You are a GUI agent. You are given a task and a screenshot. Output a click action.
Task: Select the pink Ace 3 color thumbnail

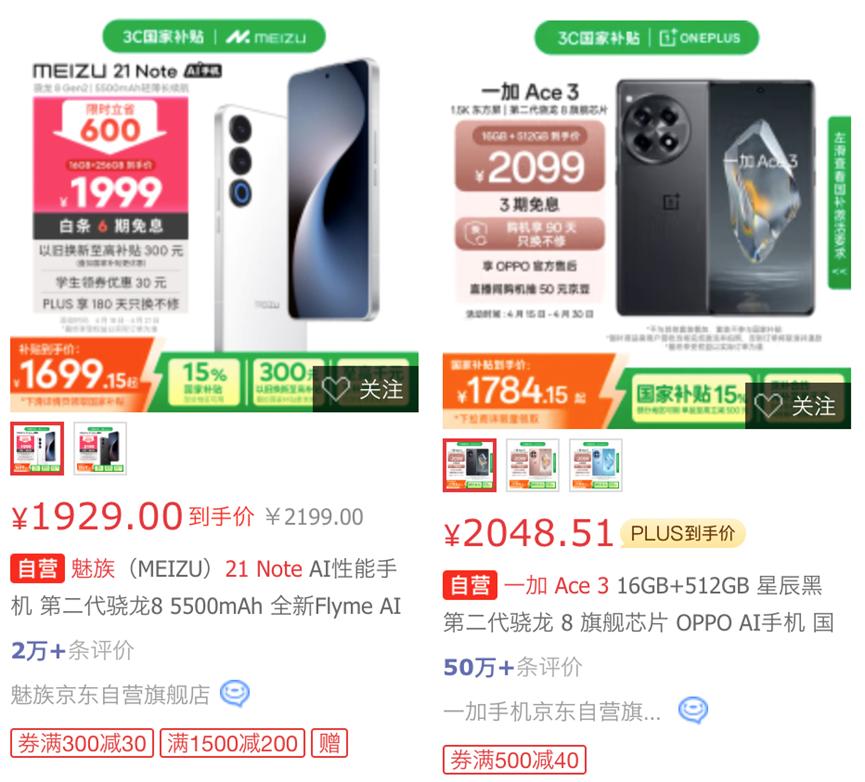point(532,465)
